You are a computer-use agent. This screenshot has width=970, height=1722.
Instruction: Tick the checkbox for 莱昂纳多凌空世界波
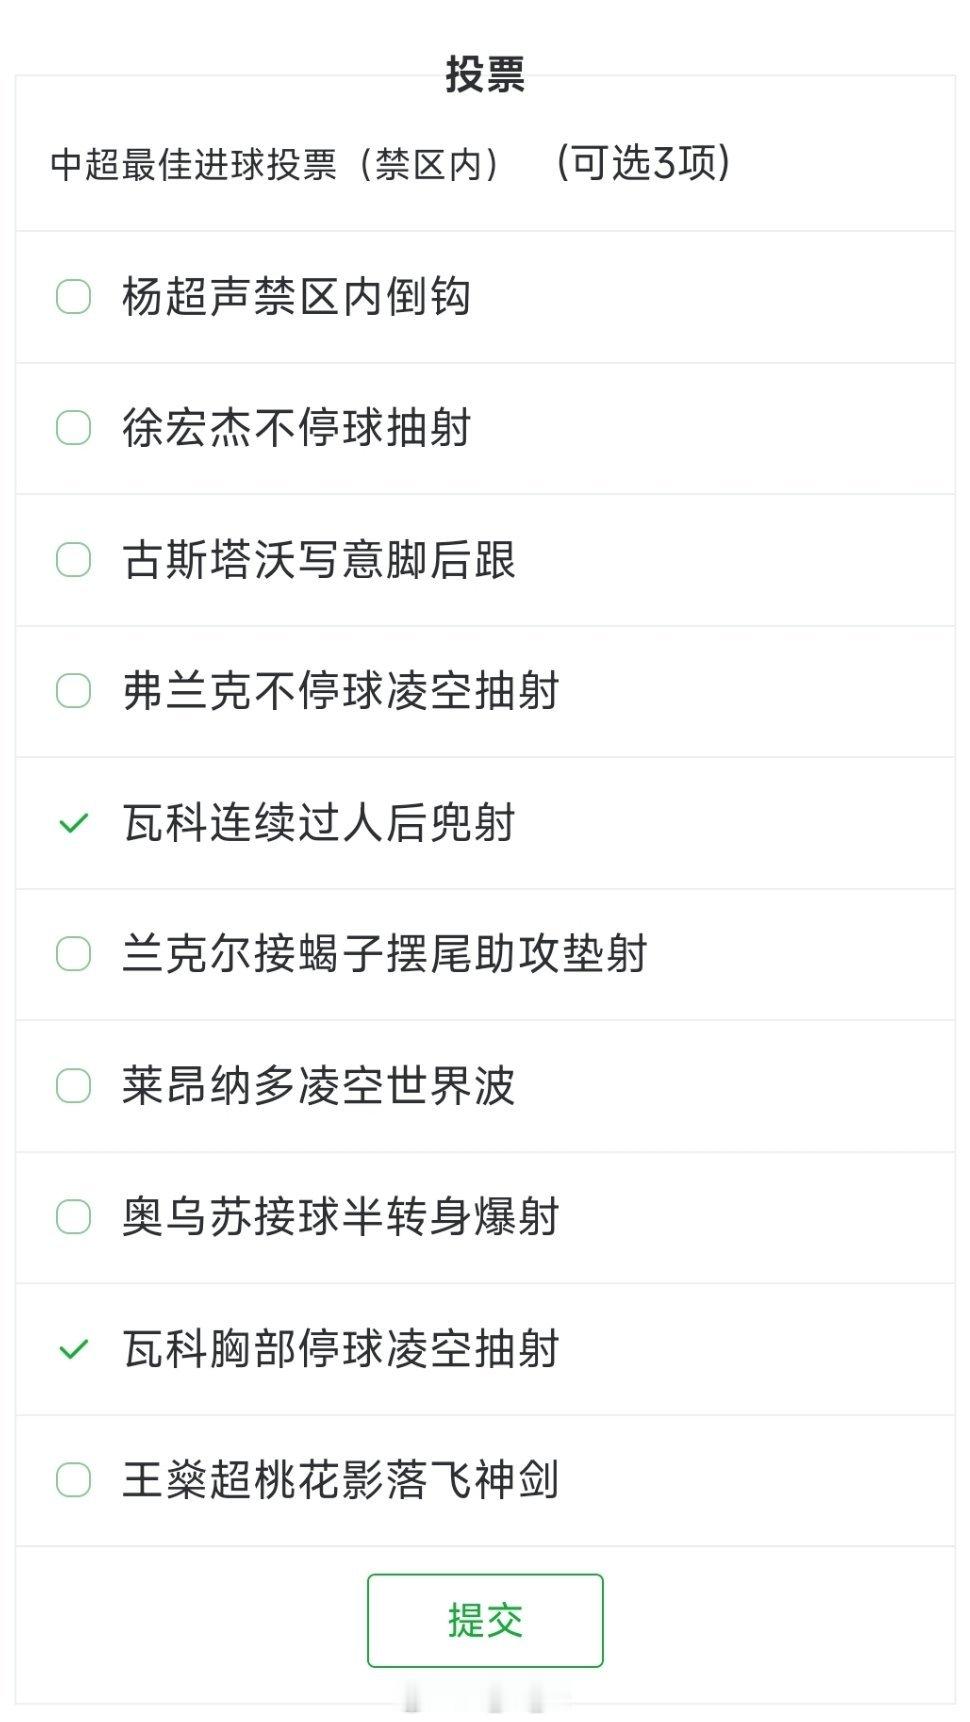click(73, 1086)
